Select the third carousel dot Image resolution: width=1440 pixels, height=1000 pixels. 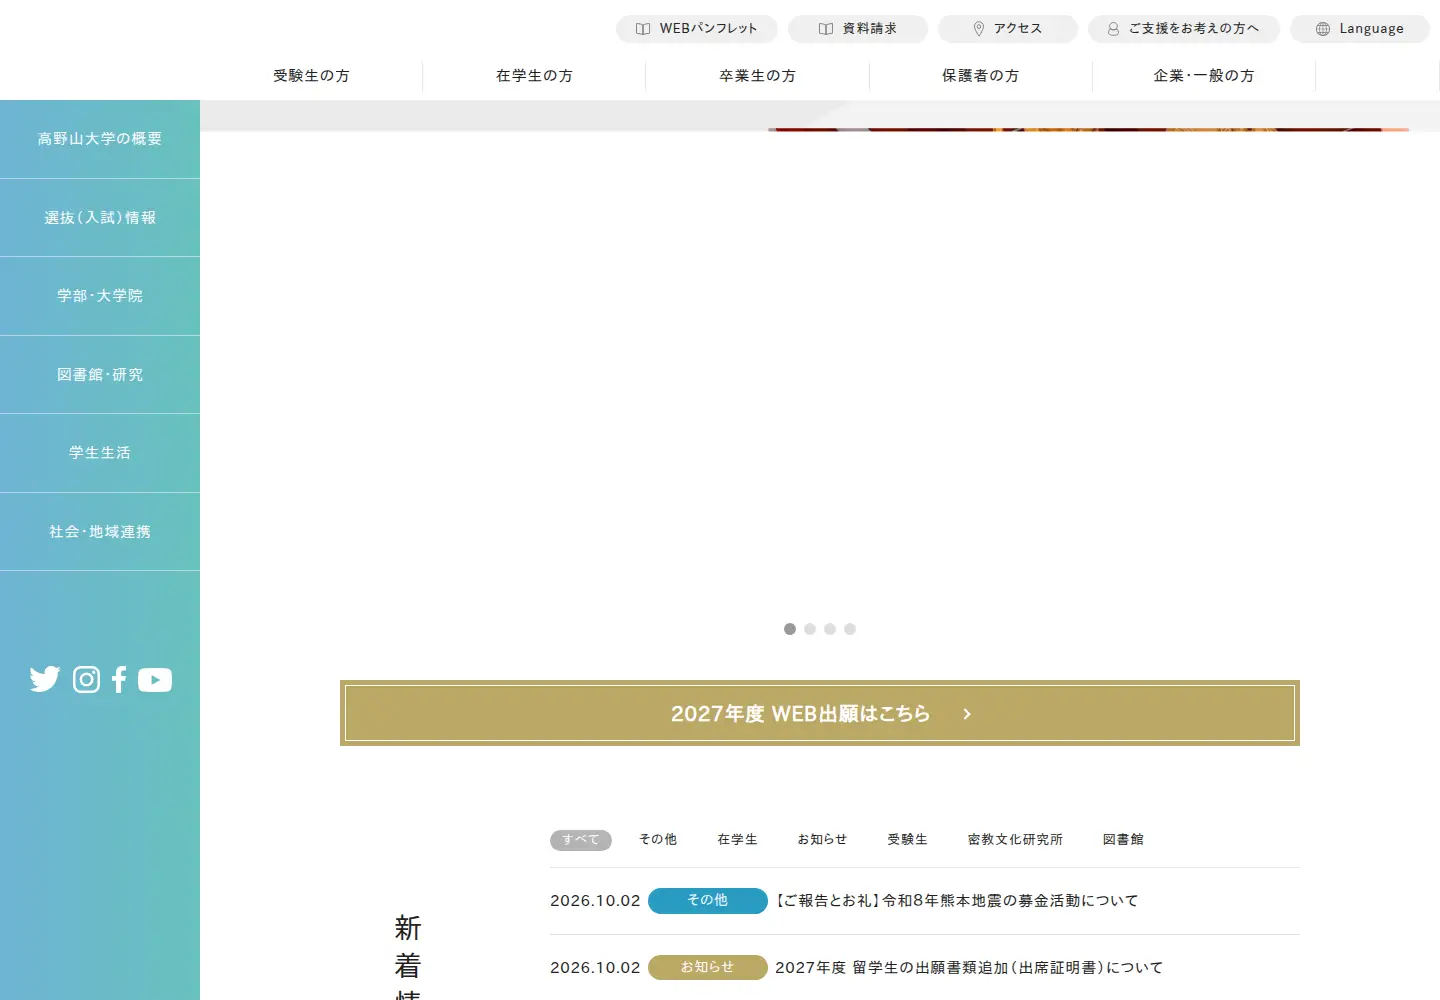click(x=830, y=629)
